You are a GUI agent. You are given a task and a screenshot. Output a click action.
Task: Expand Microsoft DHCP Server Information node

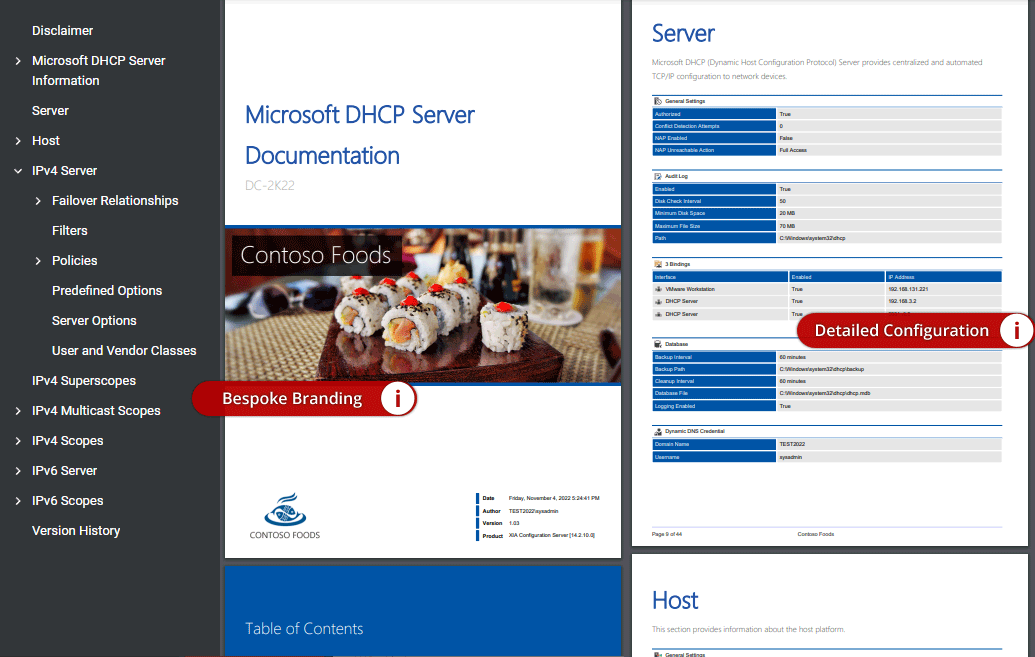tap(18, 61)
